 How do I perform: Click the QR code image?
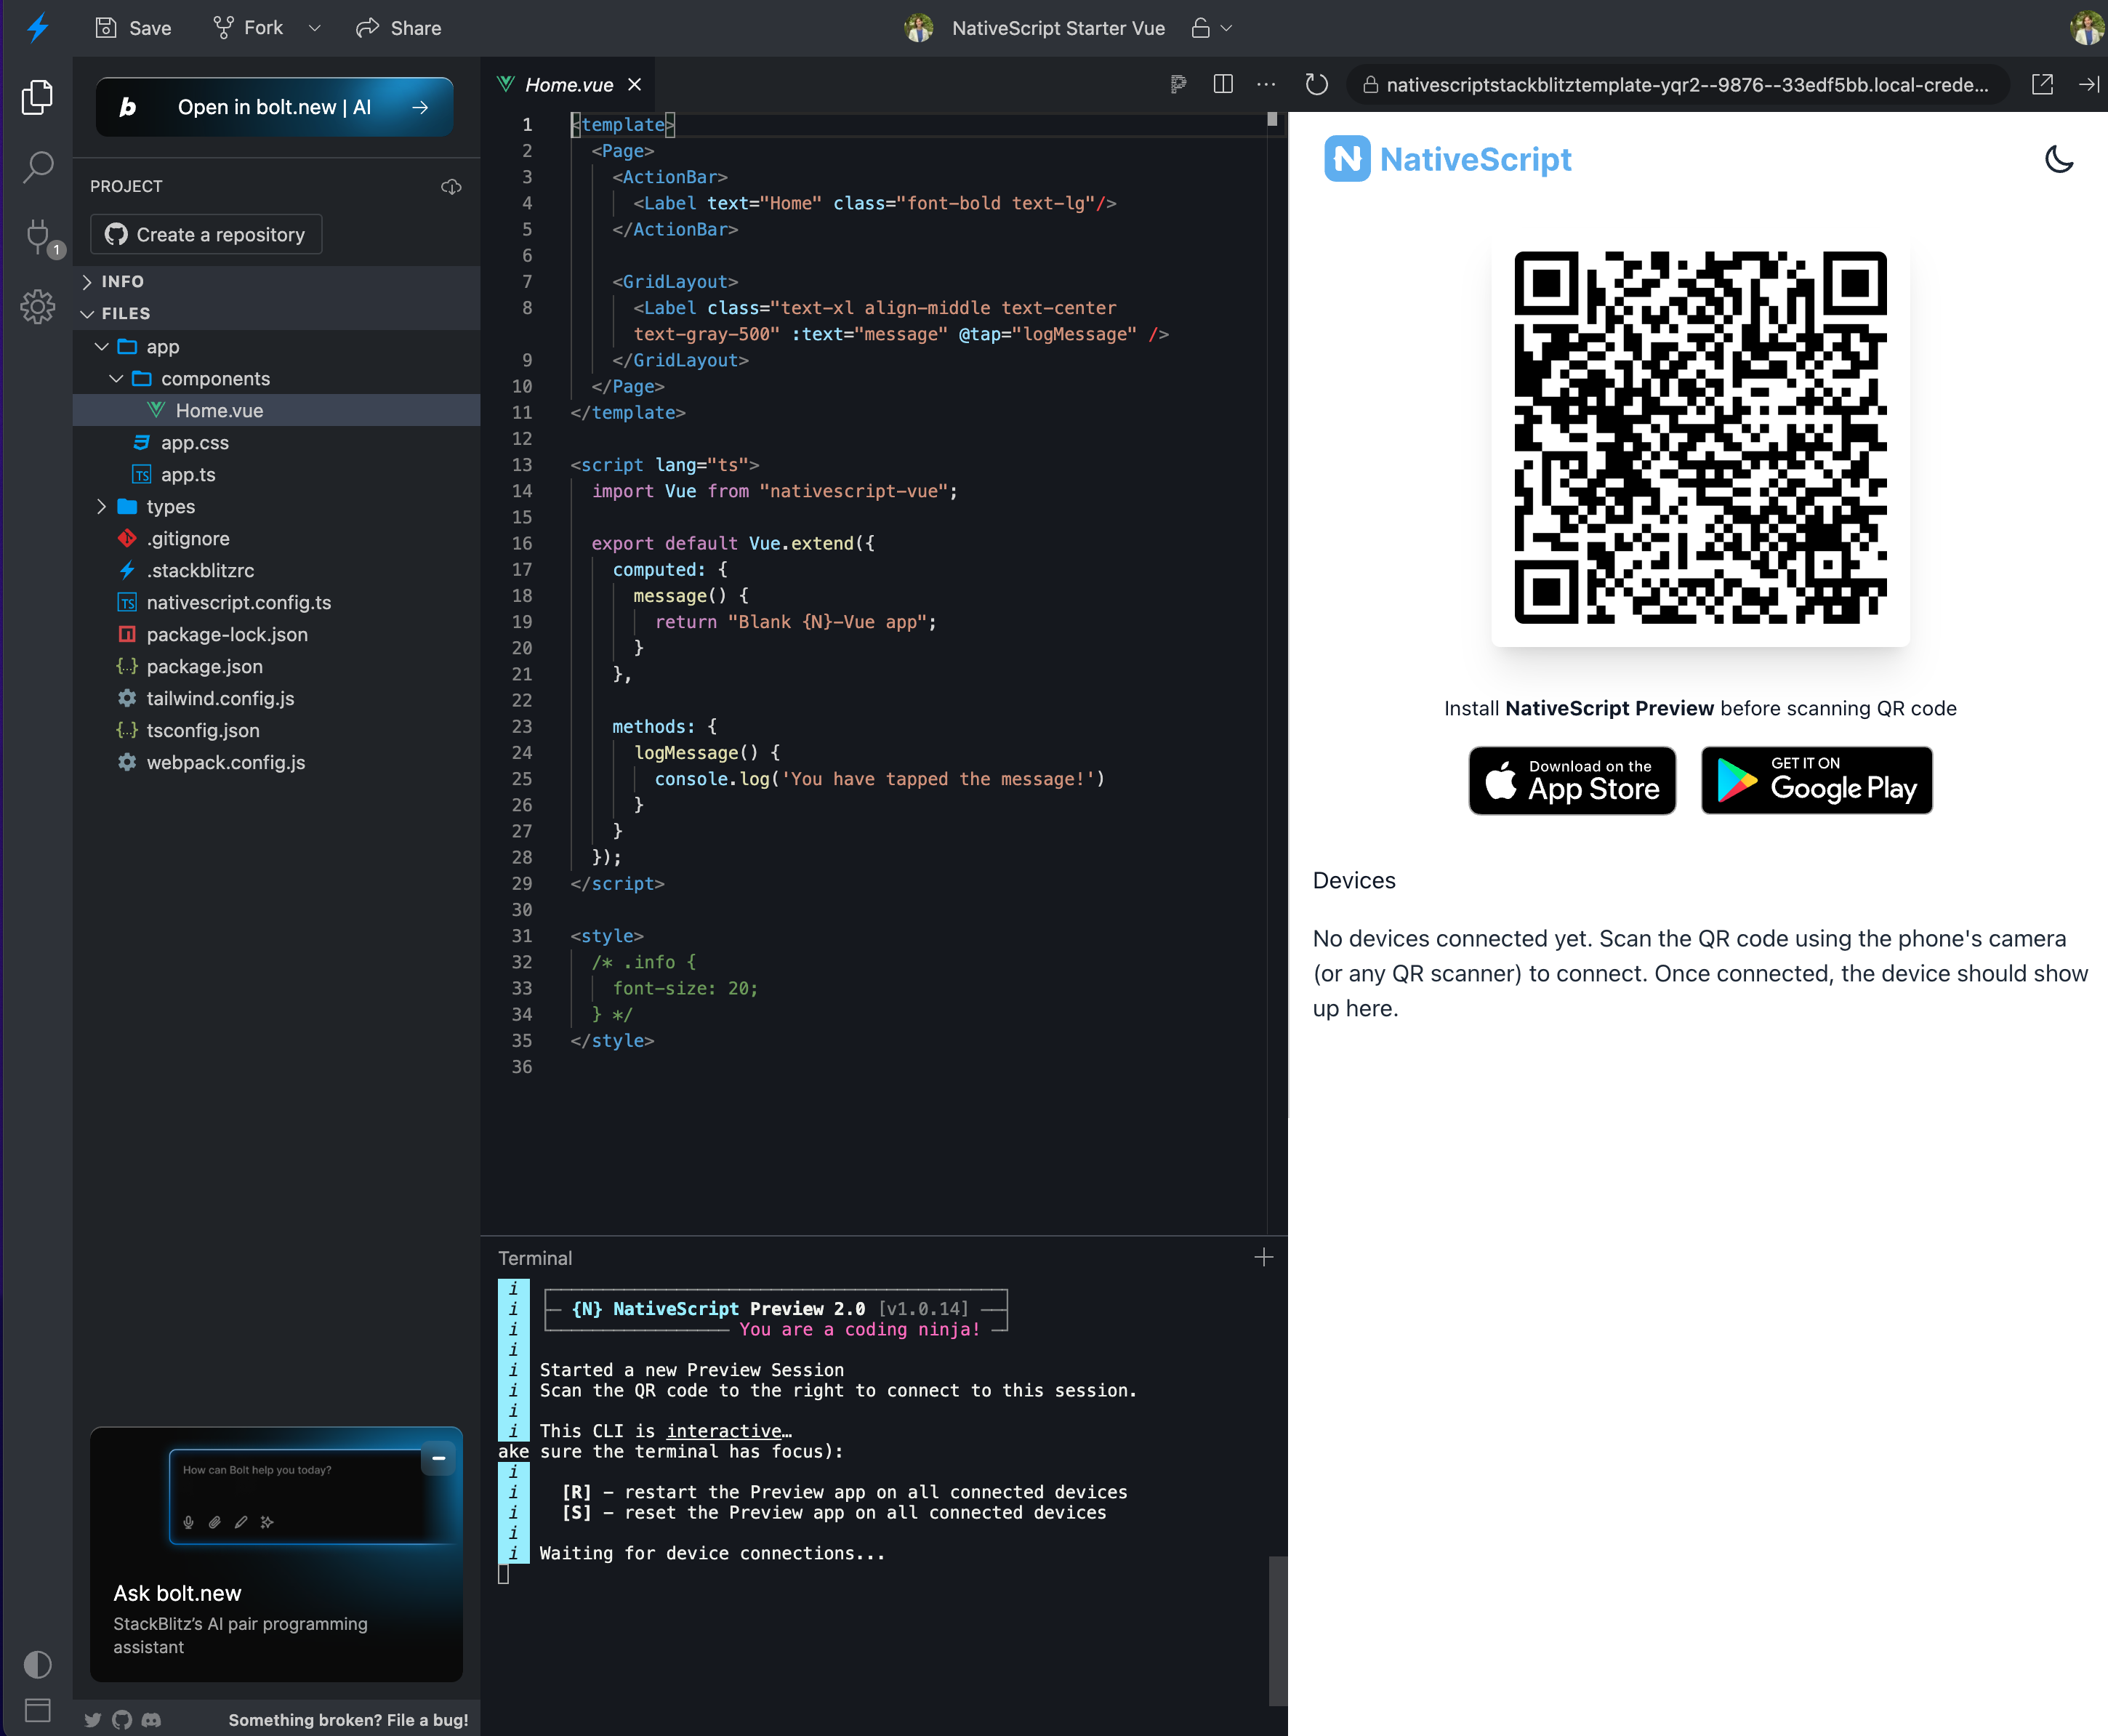click(1700, 438)
